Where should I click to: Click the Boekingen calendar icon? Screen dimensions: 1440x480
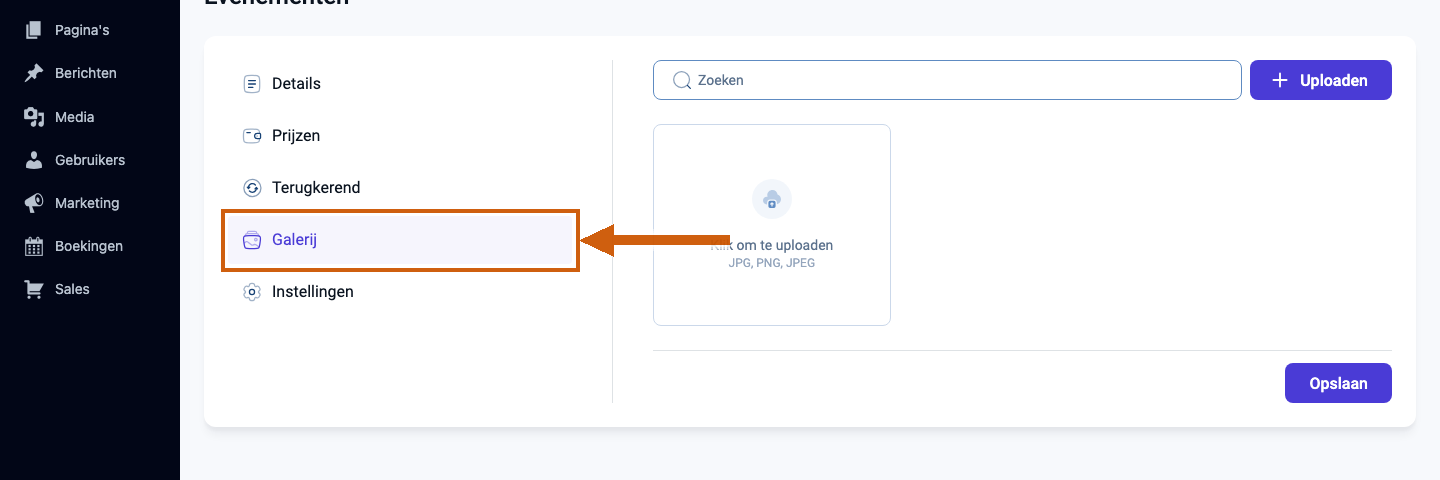coord(34,246)
